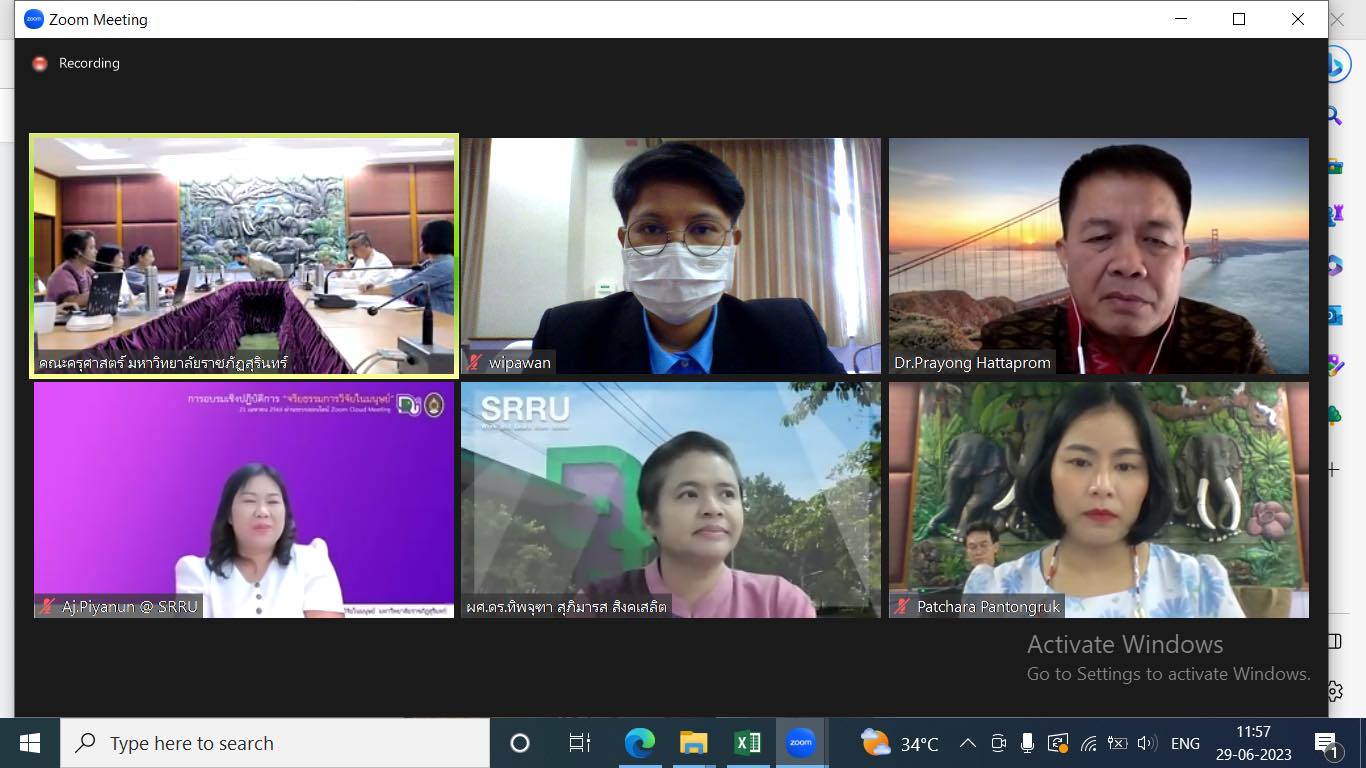Open File Explorer from the taskbar
Image resolution: width=1366 pixels, height=768 pixels.
click(693, 743)
